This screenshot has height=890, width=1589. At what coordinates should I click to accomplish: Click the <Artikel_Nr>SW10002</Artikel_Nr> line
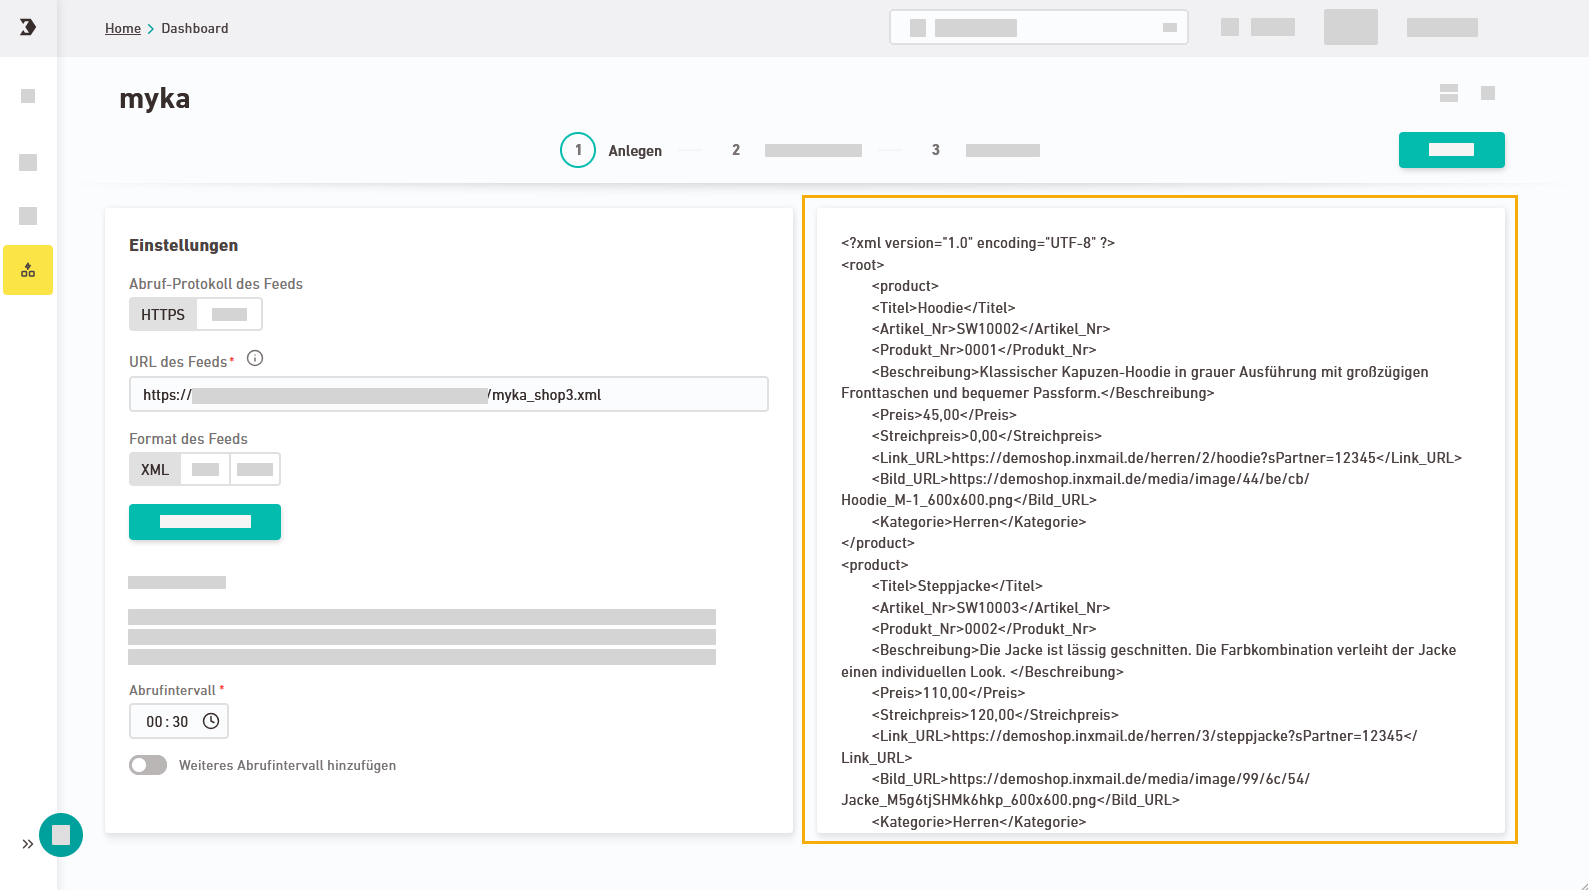point(991,329)
